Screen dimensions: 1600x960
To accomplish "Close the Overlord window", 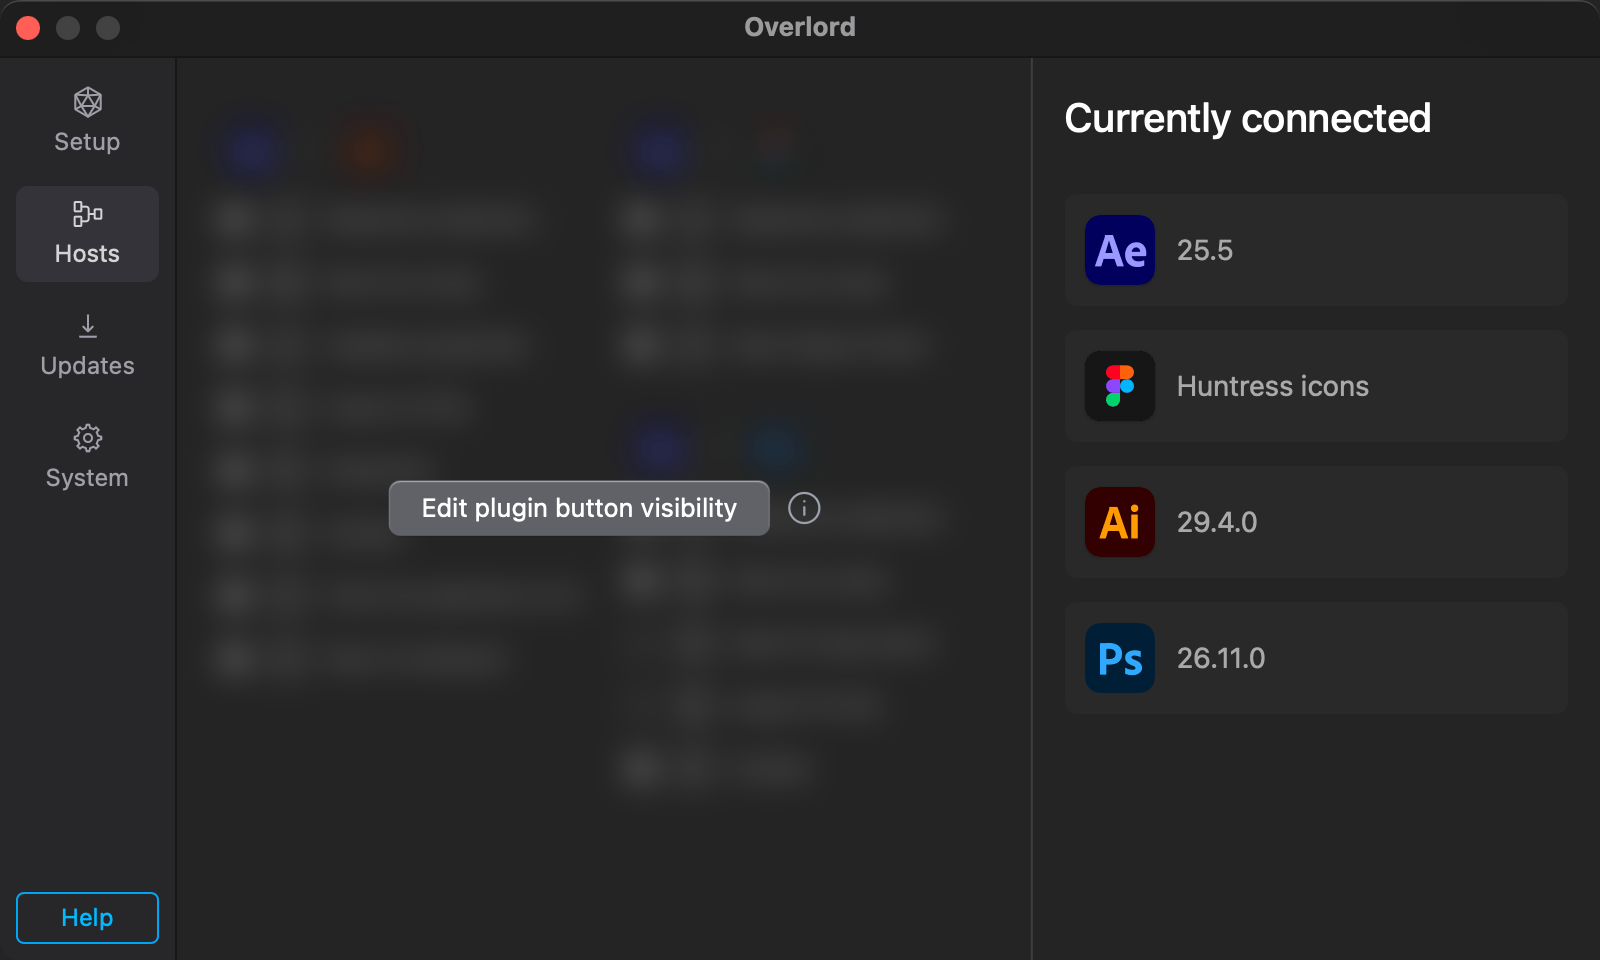I will (x=28, y=28).
